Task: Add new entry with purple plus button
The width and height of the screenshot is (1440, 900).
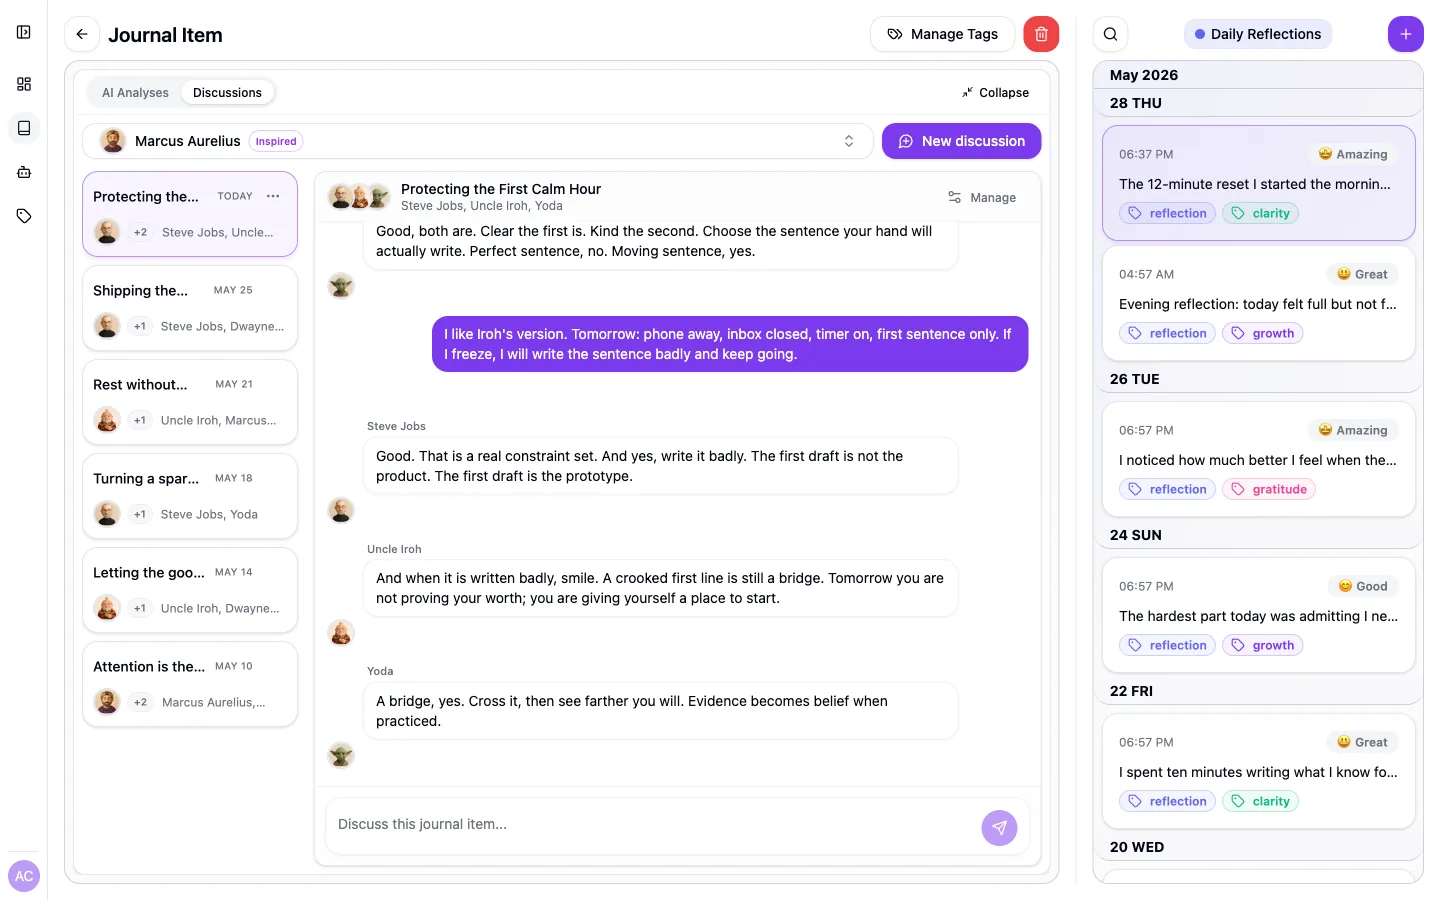Action: coord(1405,34)
